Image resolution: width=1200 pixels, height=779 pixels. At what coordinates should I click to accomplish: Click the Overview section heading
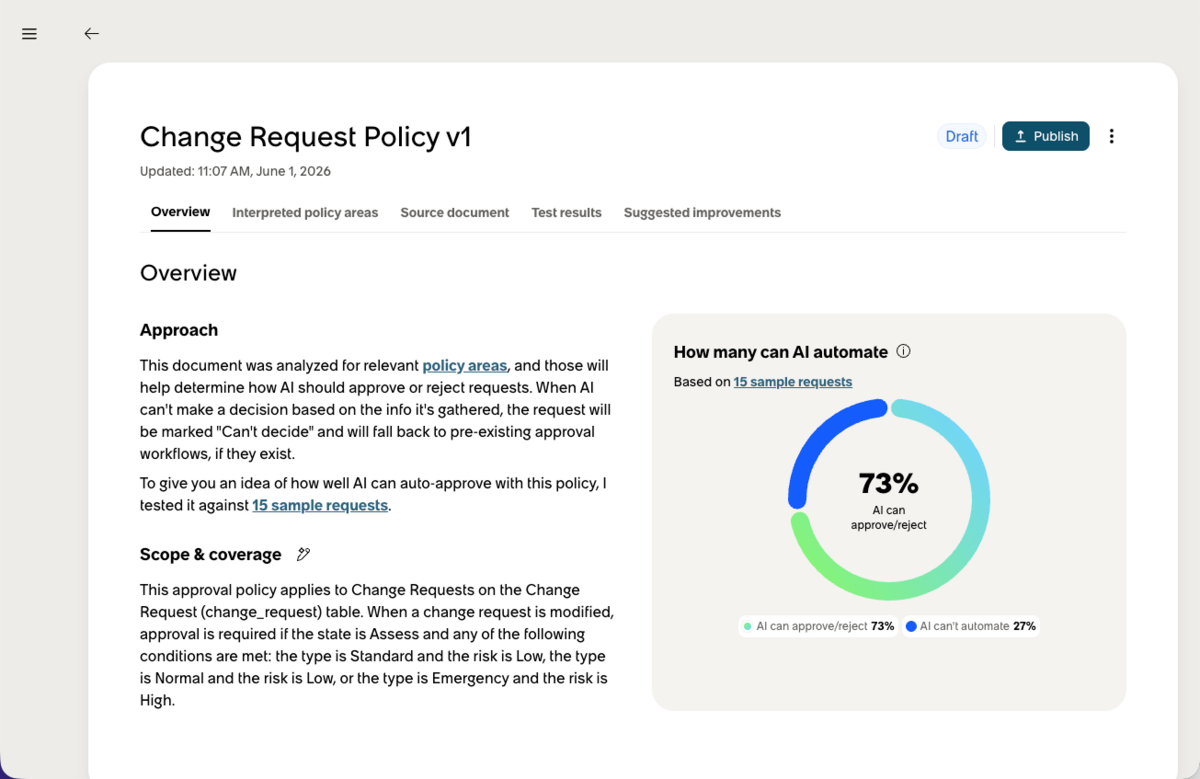click(x=188, y=273)
